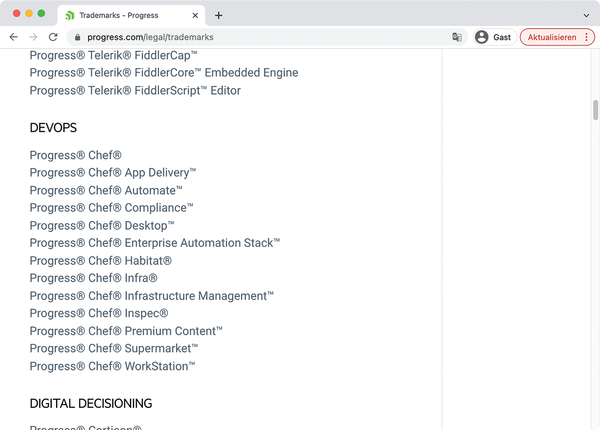Click the plain Progress Chef entry
The height and width of the screenshot is (430, 600).
pos(75,155)
